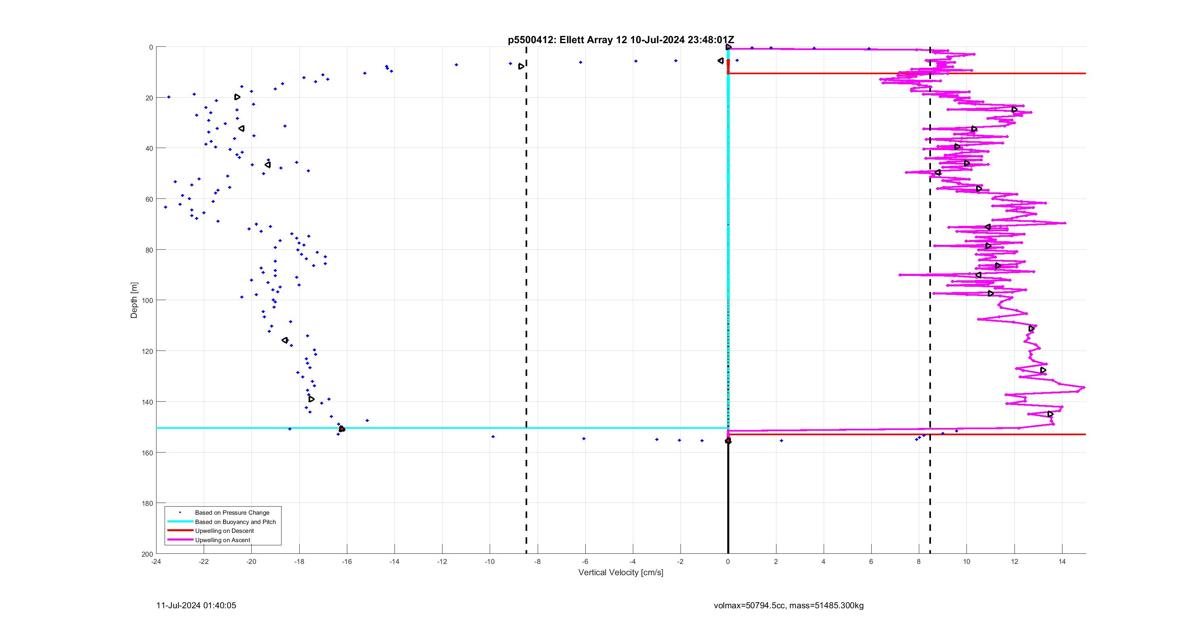Click the velocity-axis tick label "-18"
Image resolution: width=1200 pixels, height=622 pixels.
click(299, 563)
